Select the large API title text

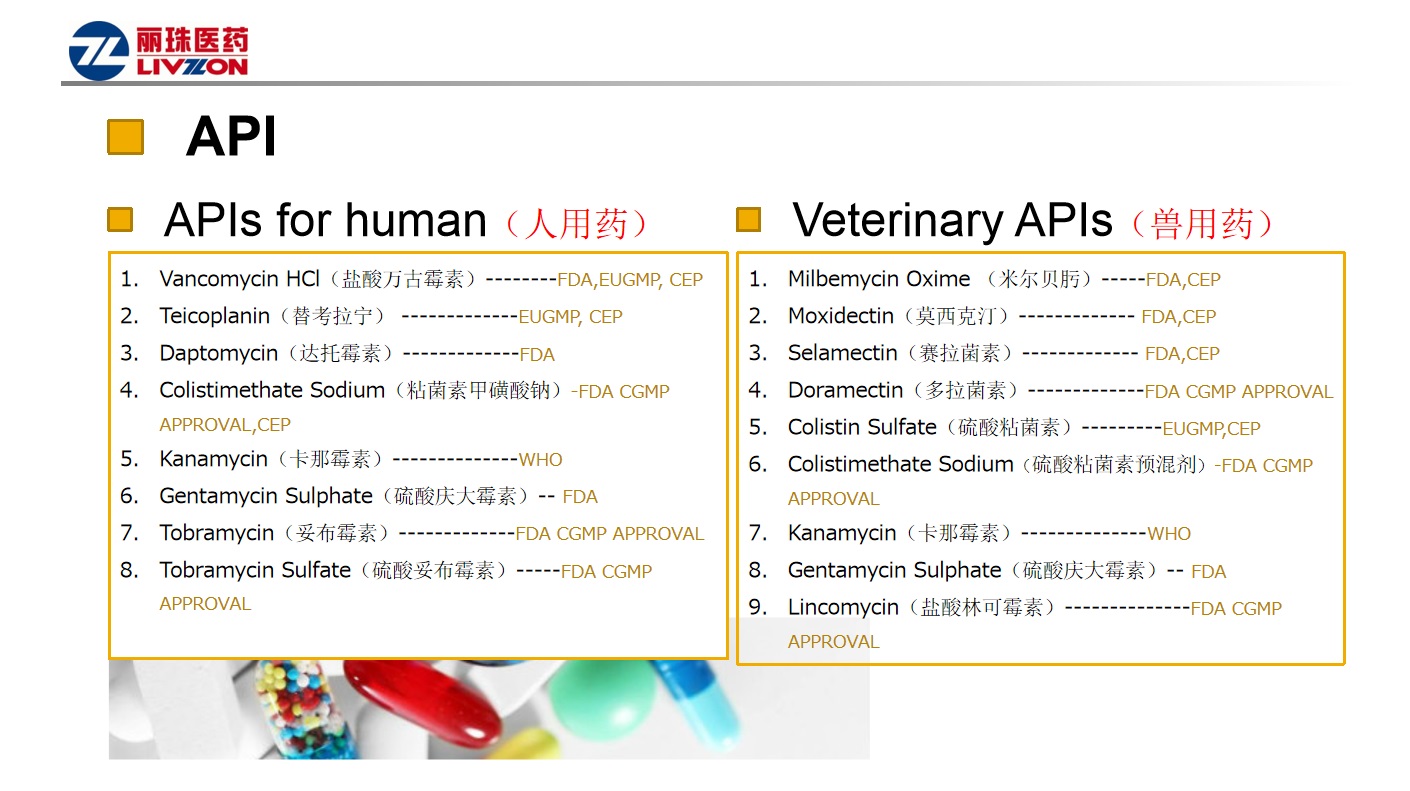pyautogui.click(x=231, y=137)
